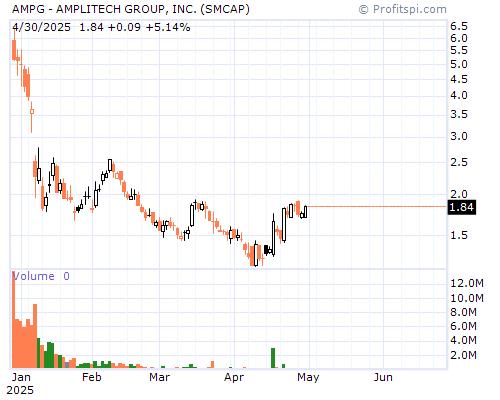Click the price change value +0.09
Screen dimensions: 500x400
click(x=124, y=27)
